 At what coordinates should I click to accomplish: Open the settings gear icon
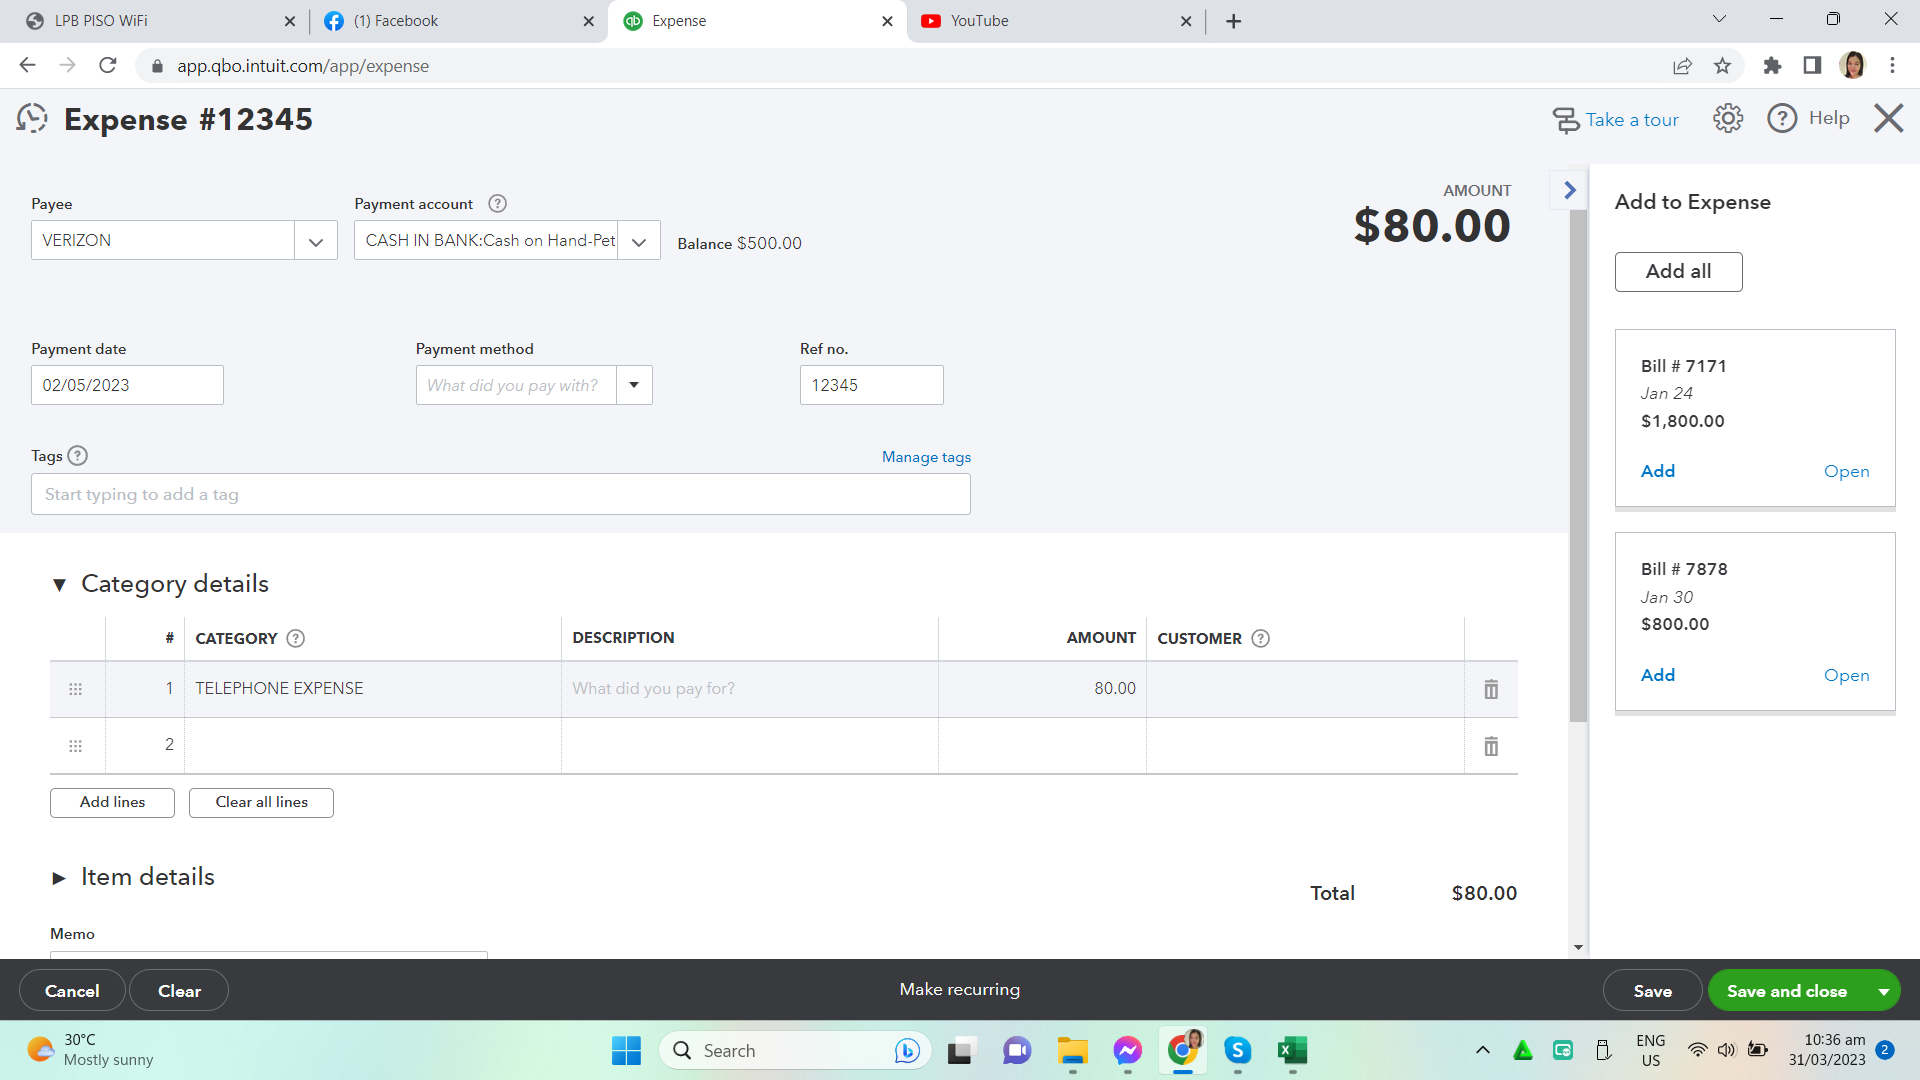[1727, 119]
